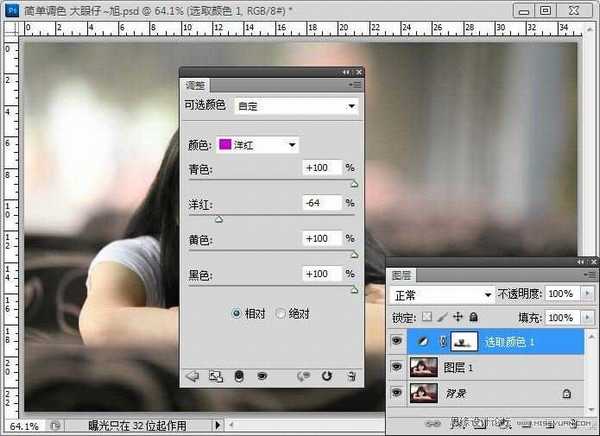Hide the 图层 1 layer
The image size is (600, 436).
(397, 367)
